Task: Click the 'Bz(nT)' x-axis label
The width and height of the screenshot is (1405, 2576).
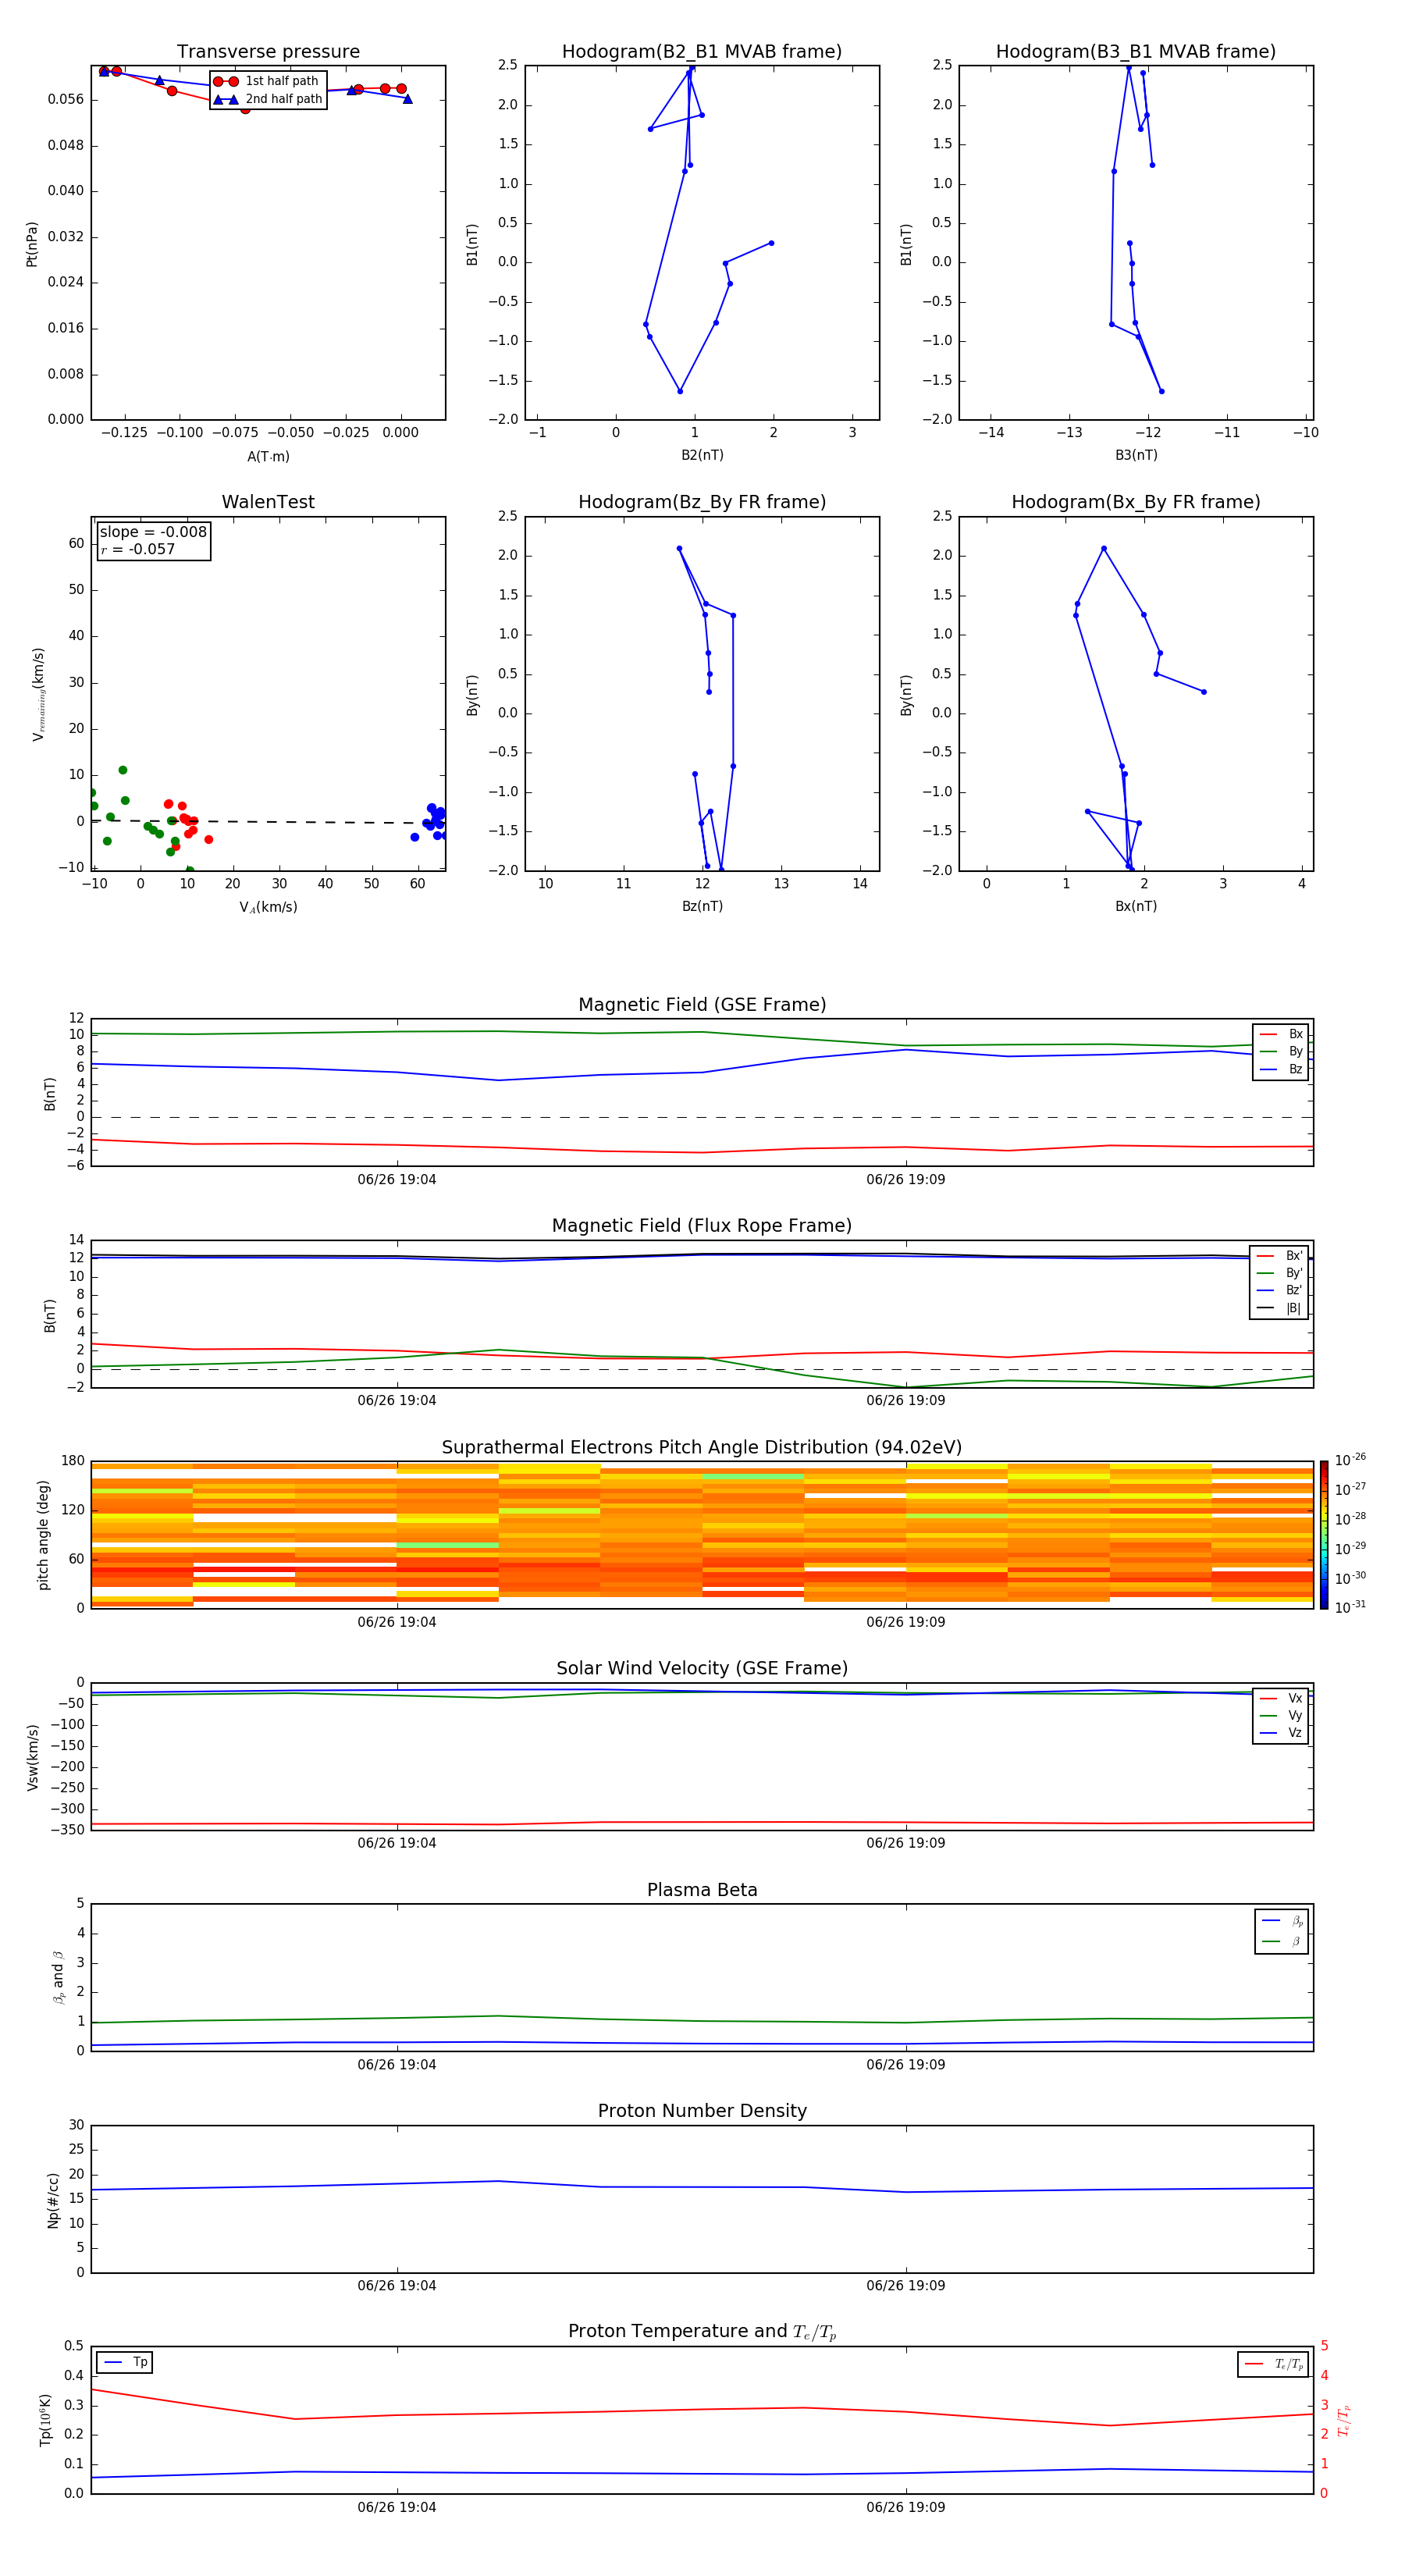Action: (702, 906)
